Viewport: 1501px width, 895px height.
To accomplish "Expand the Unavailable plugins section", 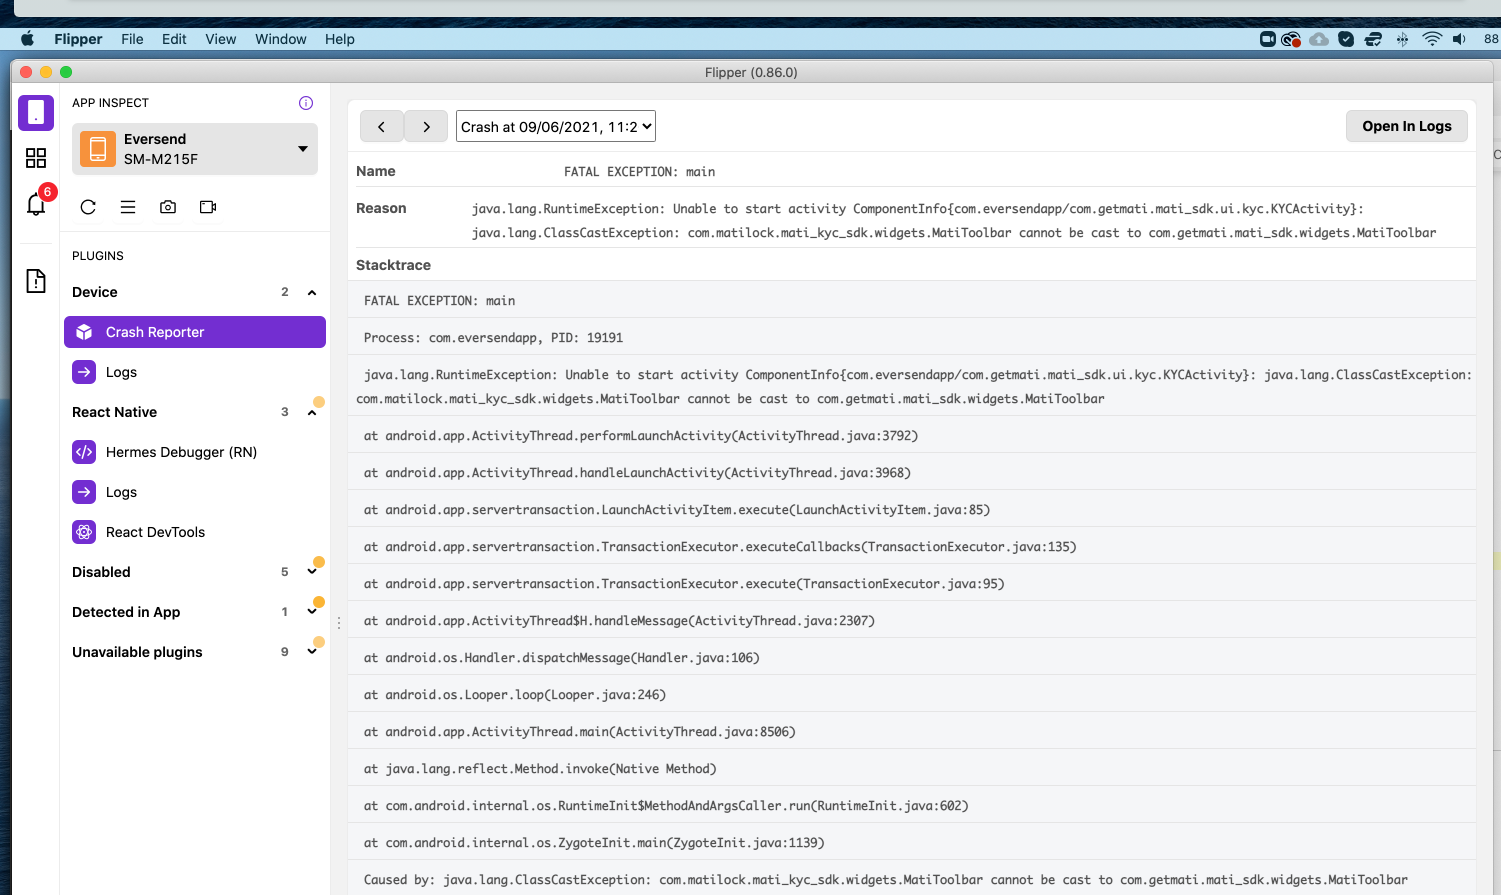I will click(311, 651).
